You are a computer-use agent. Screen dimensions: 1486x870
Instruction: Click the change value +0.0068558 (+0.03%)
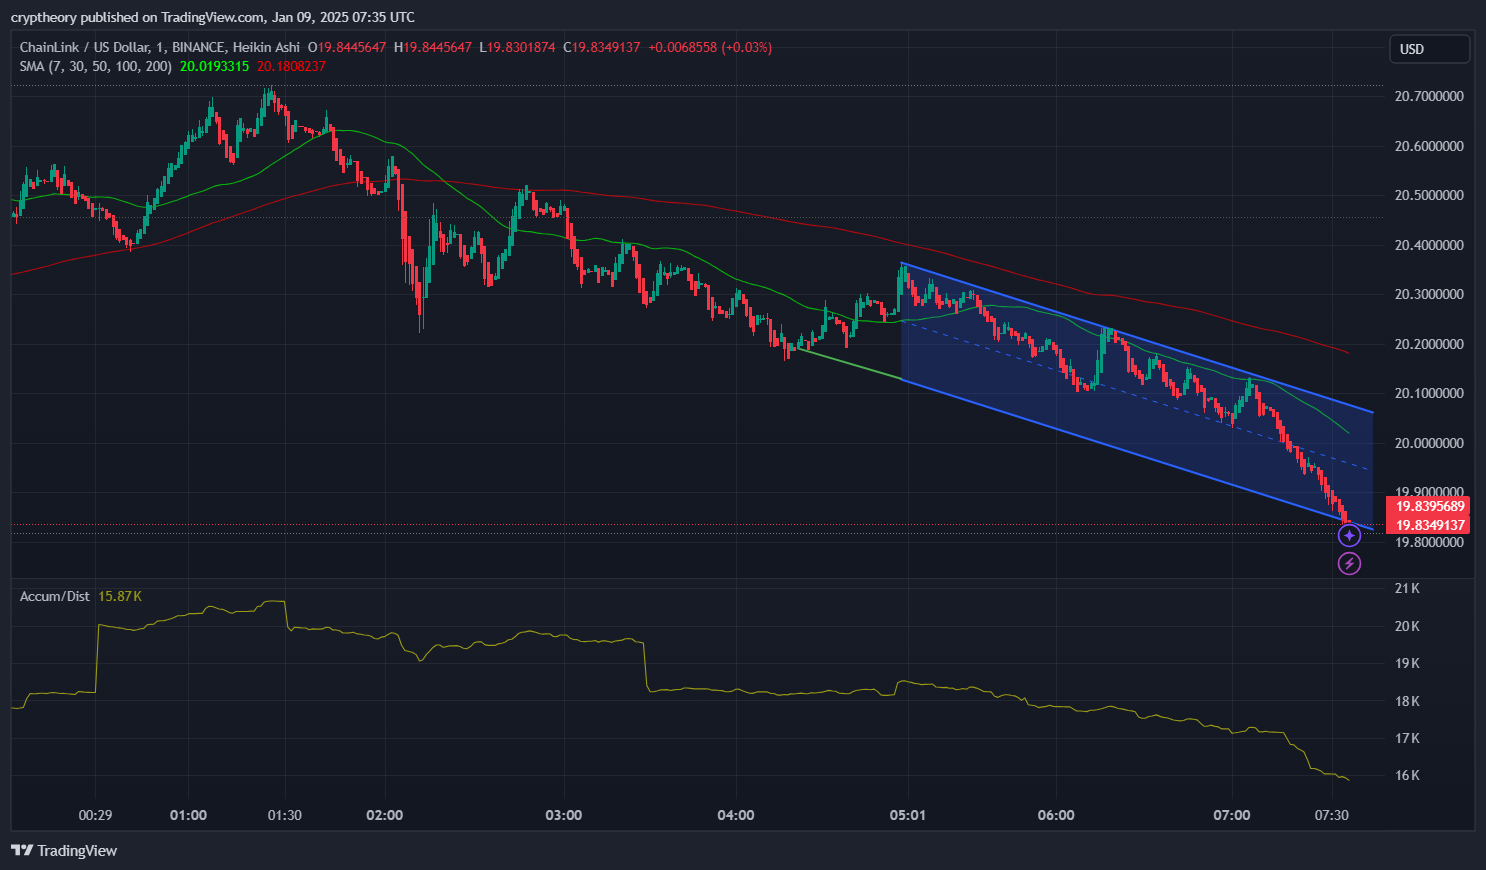(x=710, y=47)
